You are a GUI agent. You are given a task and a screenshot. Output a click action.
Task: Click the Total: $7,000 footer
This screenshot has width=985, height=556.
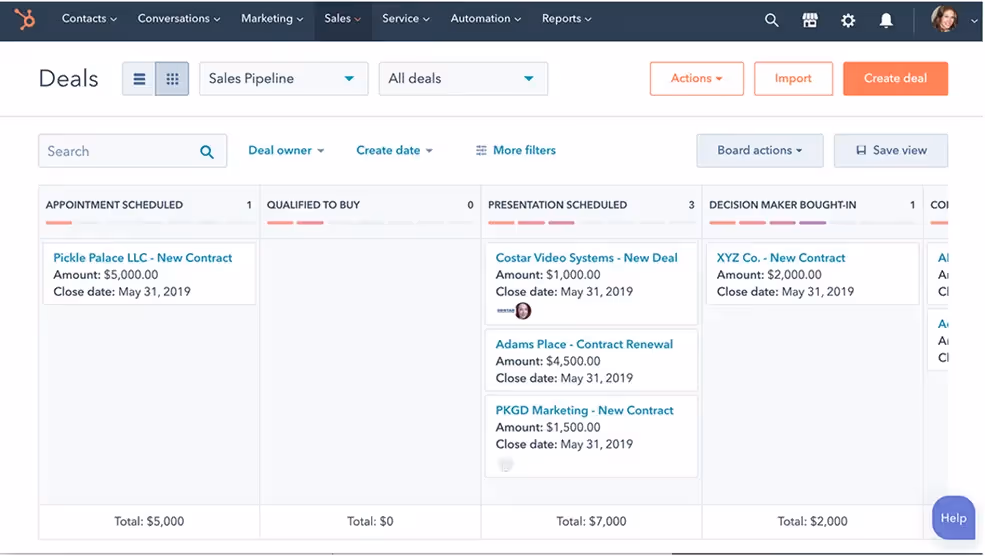(x=591, y=521)
